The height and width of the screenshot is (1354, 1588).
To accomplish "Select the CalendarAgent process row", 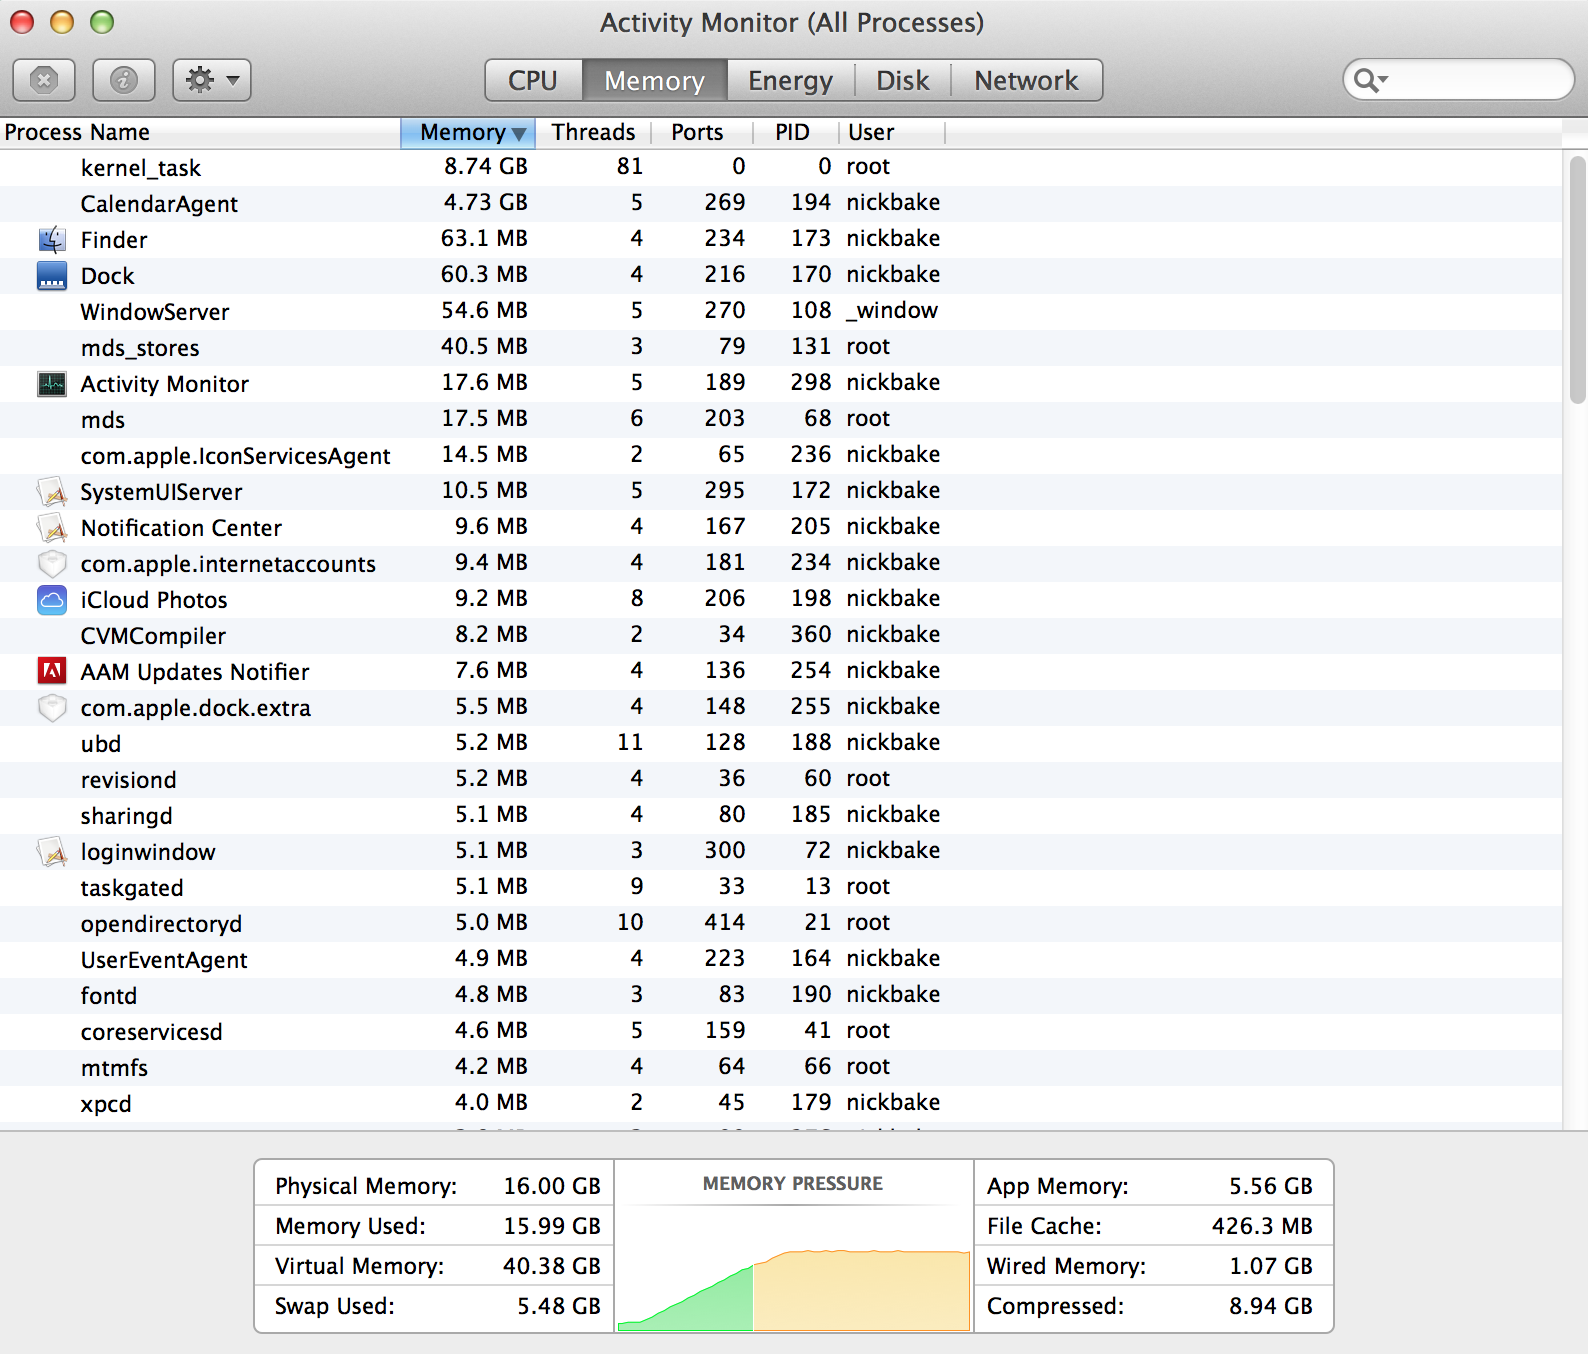I will coord(780,203).
